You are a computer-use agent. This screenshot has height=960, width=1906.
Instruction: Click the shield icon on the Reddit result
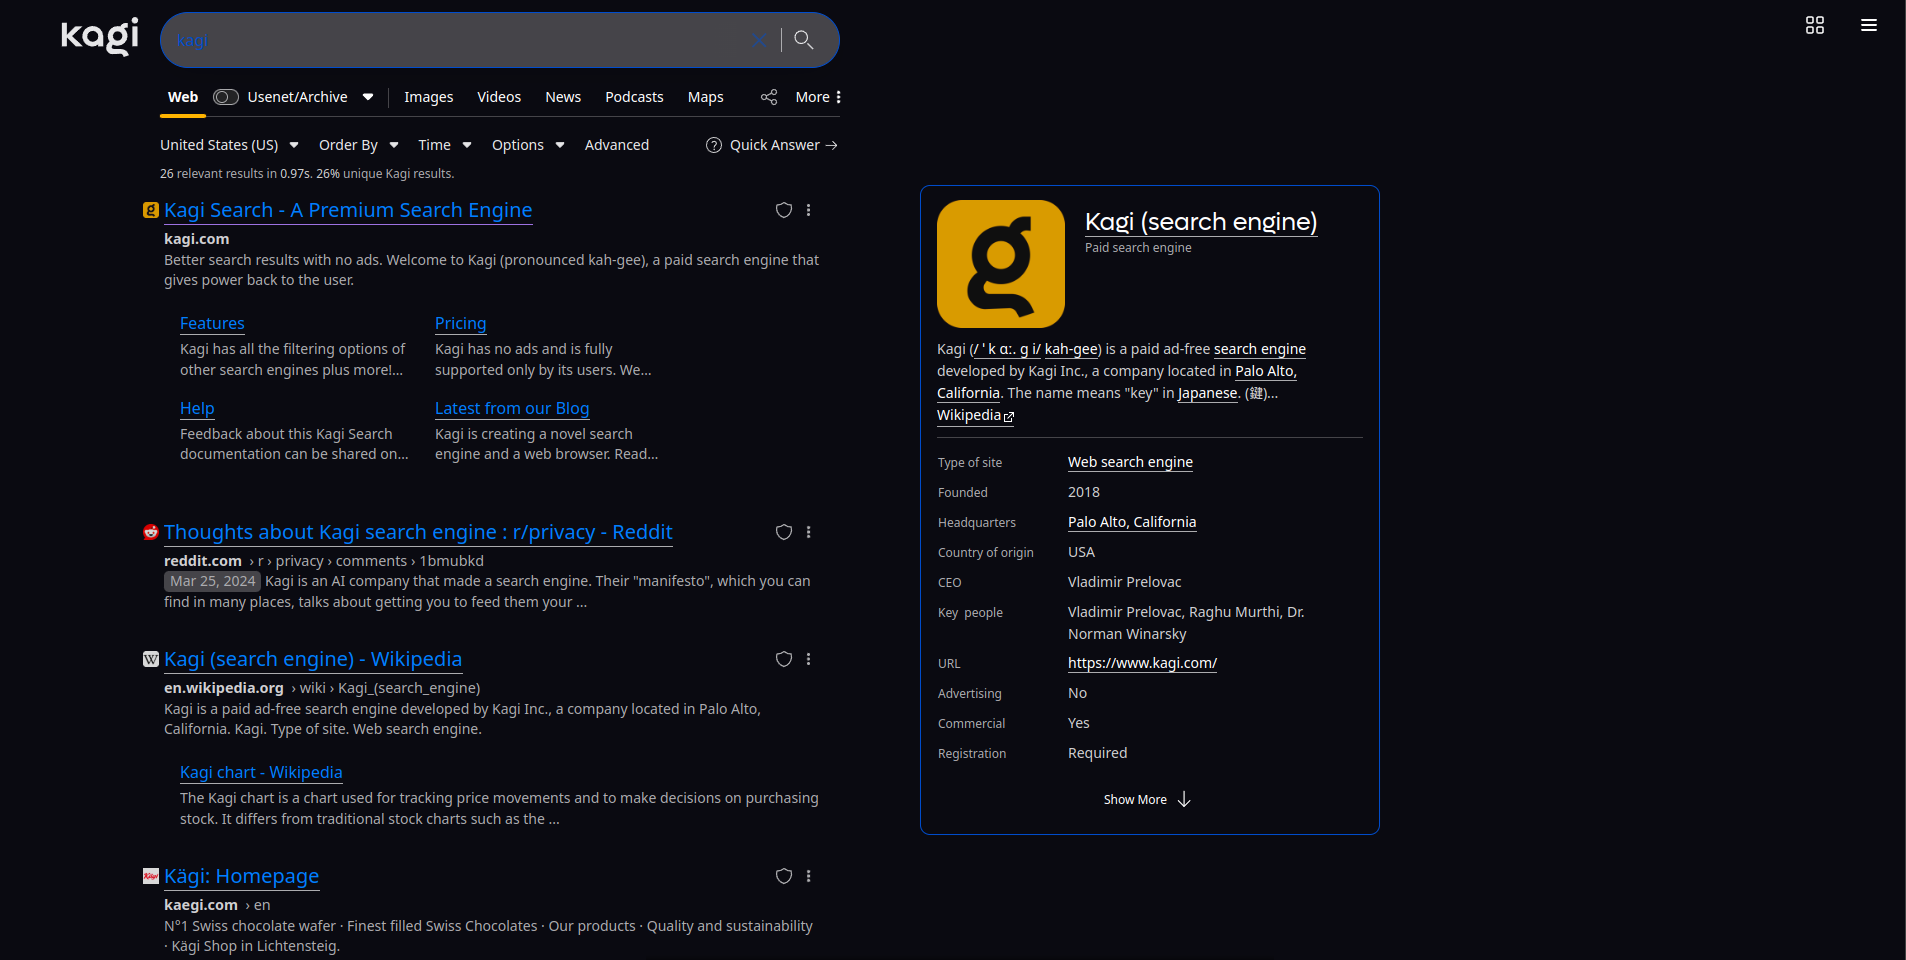pos(784,532)
